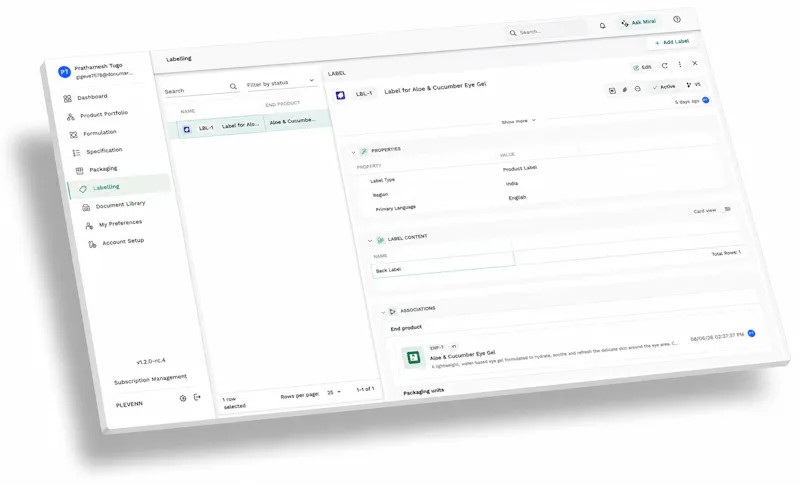Image resolution: width=800 pixels, height=485 pixels.
Task: Click the PT user avatar in the sidebar
Action: [64, 72]
